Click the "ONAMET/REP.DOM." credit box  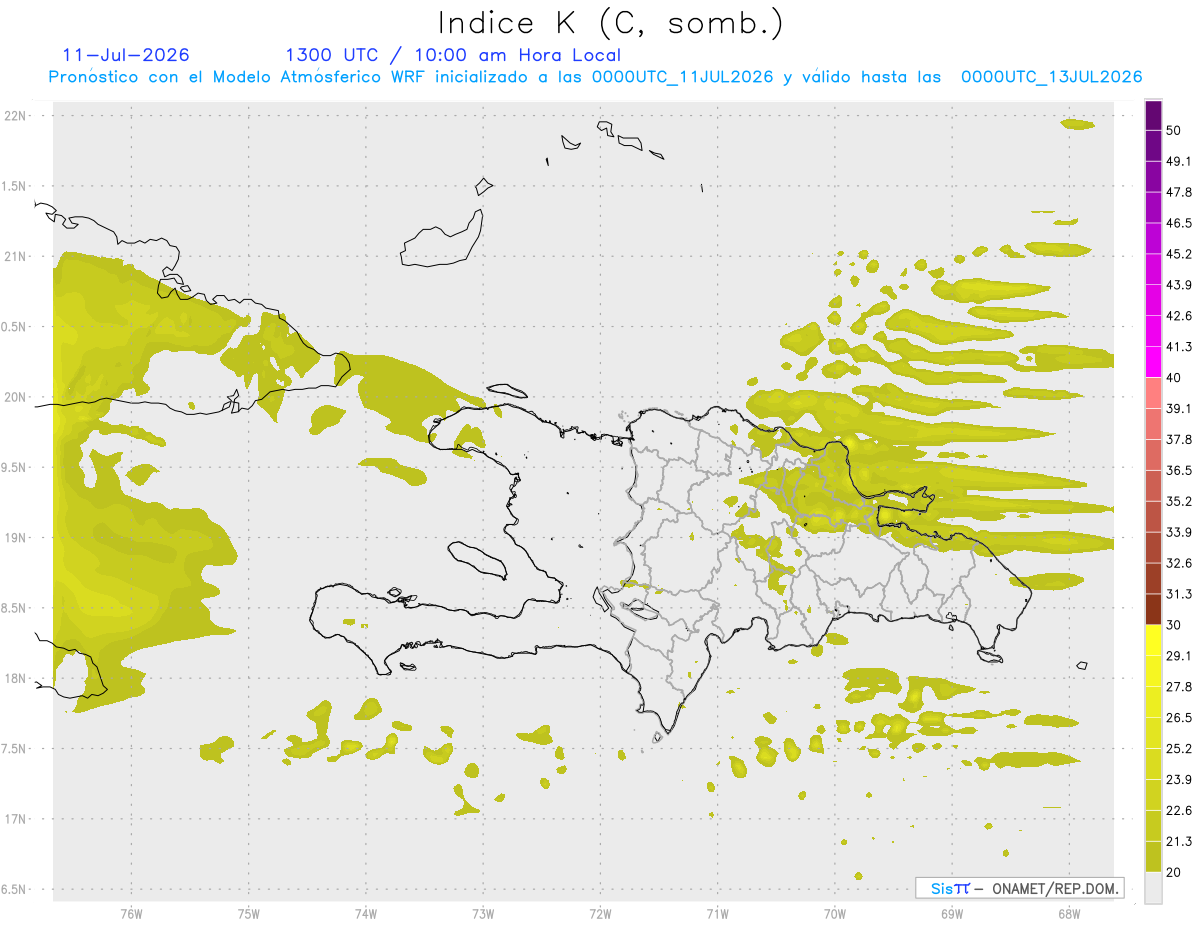coord(1020,888)
